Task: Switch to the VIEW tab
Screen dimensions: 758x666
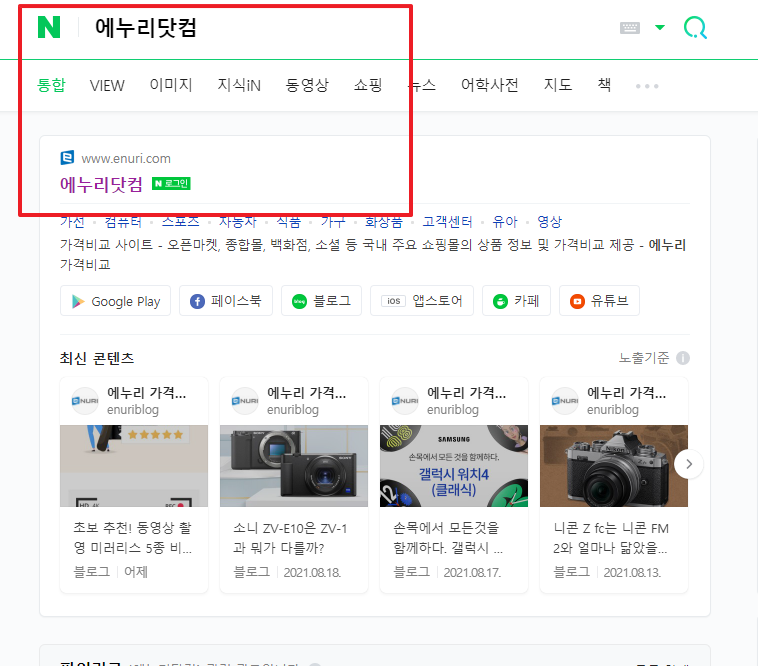Action: (107, 86)
